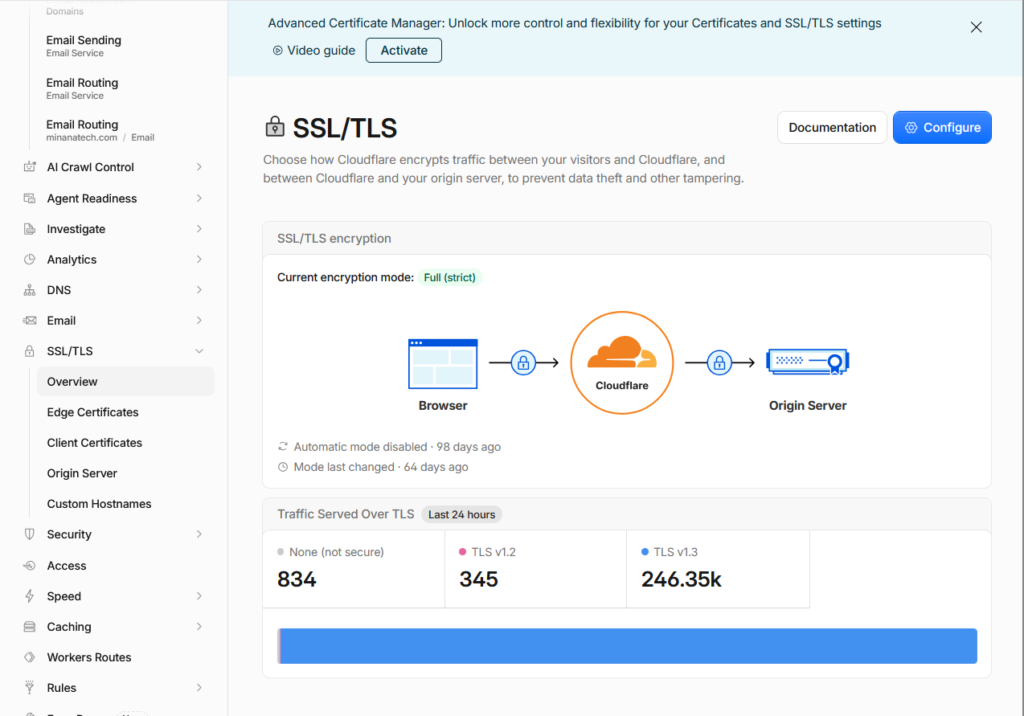Click the DNS network icon
The width and height of the screenshot is (1024, 716).
pos(29,290)
